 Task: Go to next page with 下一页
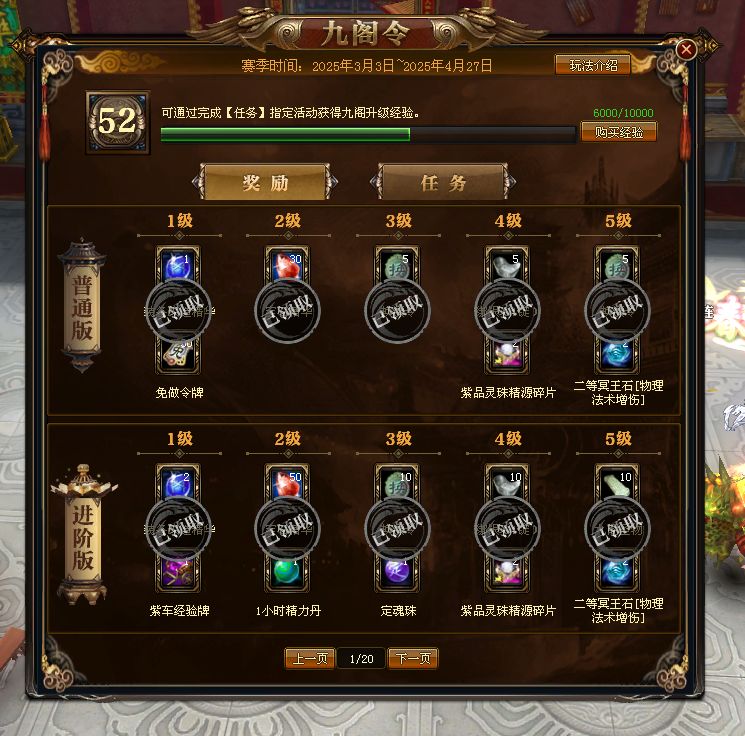tap(413, 658)
